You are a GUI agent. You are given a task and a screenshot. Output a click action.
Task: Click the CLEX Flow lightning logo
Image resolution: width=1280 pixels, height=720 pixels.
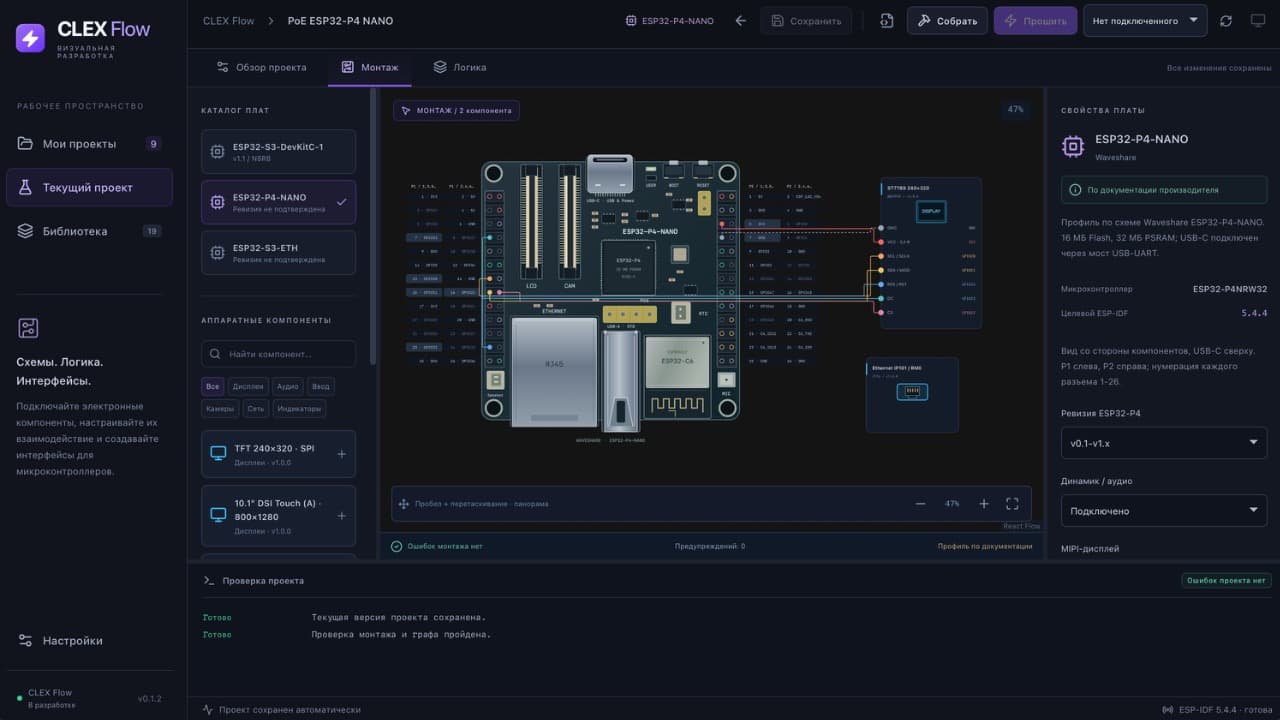click(30, 38)
